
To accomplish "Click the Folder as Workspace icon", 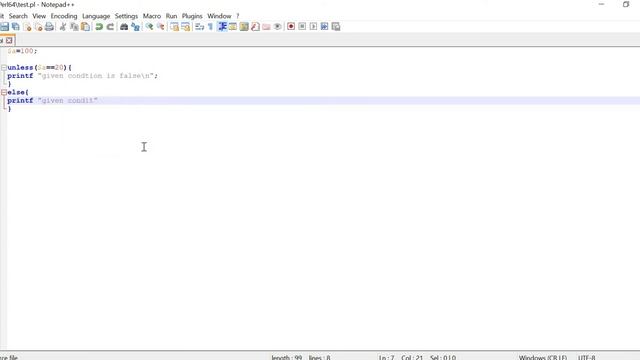I will tap(266, 27).
